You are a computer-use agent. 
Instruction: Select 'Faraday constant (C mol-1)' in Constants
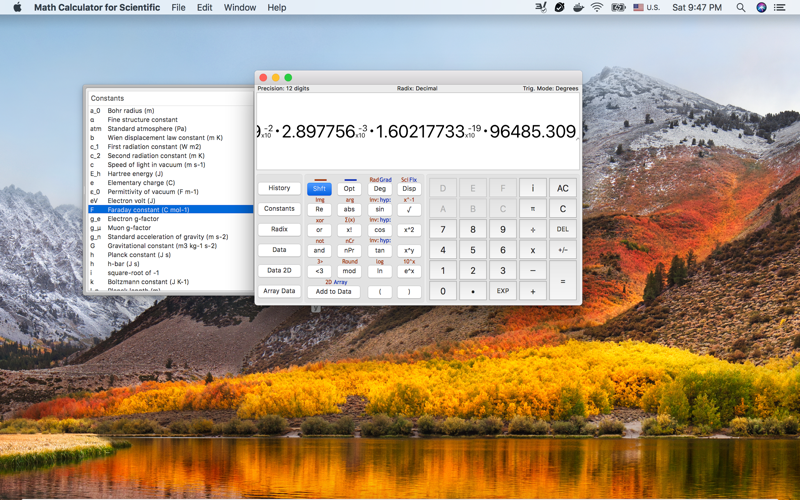click(170, 210)
